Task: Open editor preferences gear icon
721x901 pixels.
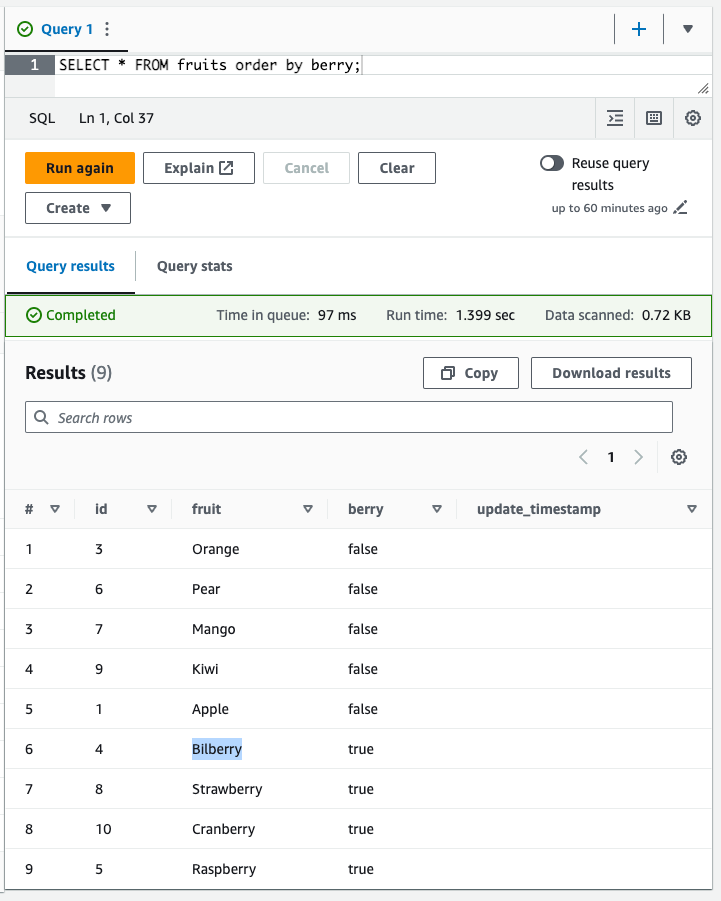Action: (693, 118)
